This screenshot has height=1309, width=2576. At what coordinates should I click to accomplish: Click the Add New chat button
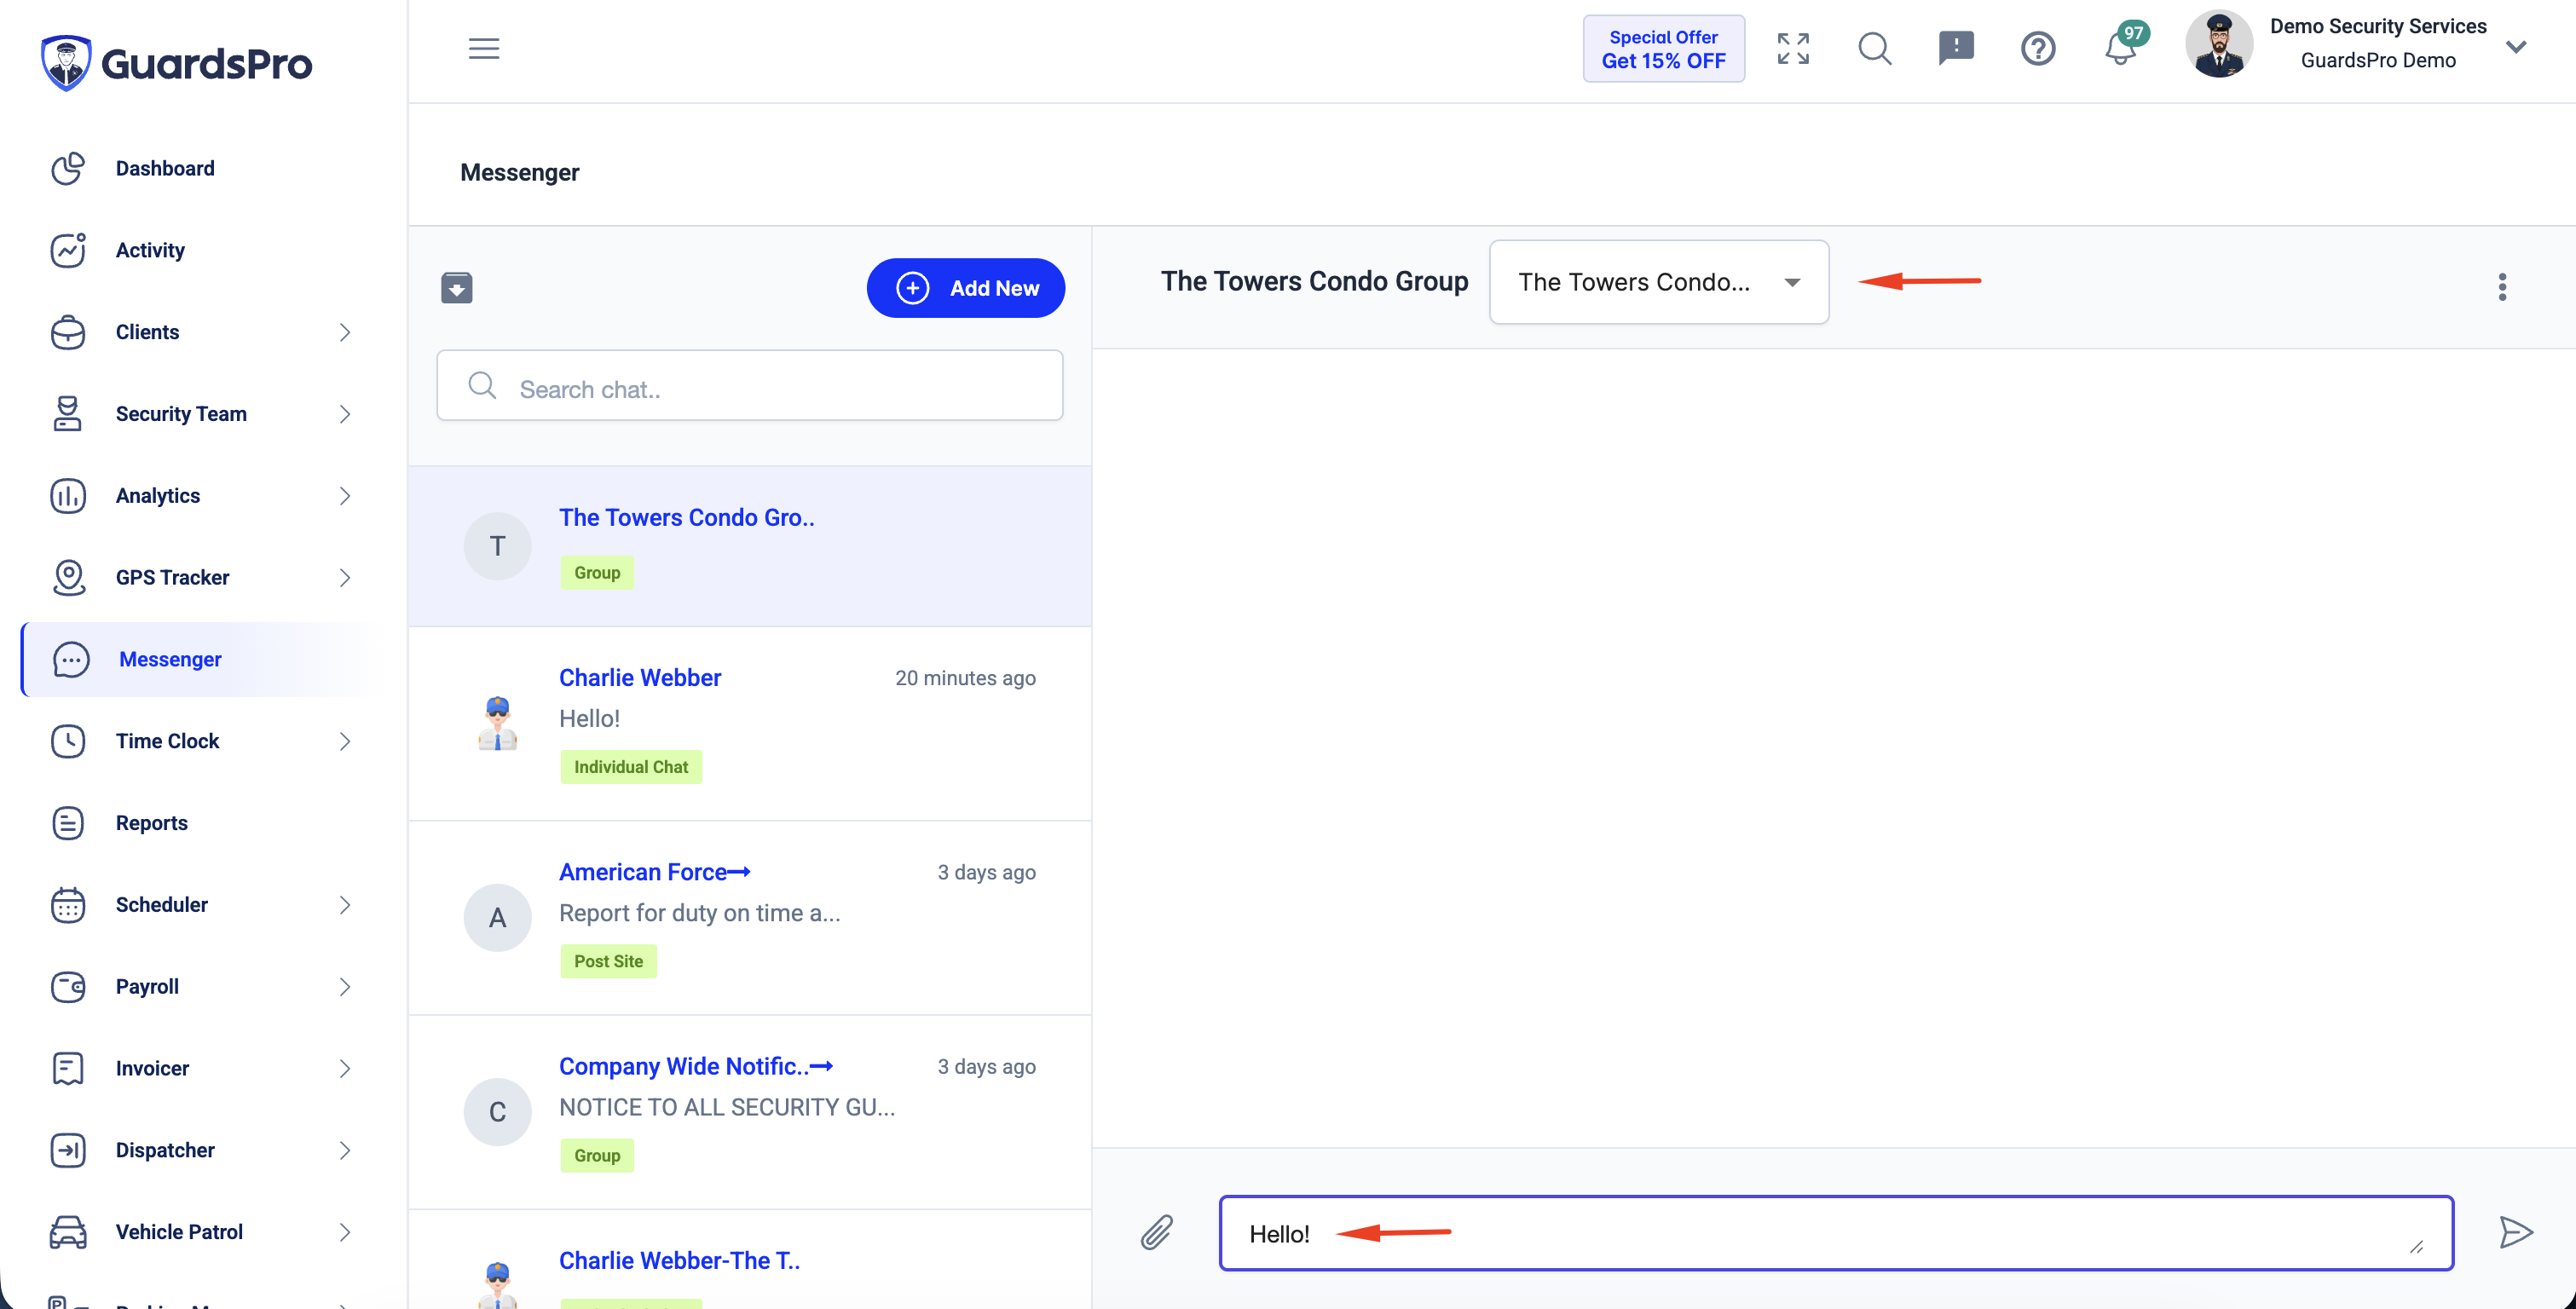point(965,288)
